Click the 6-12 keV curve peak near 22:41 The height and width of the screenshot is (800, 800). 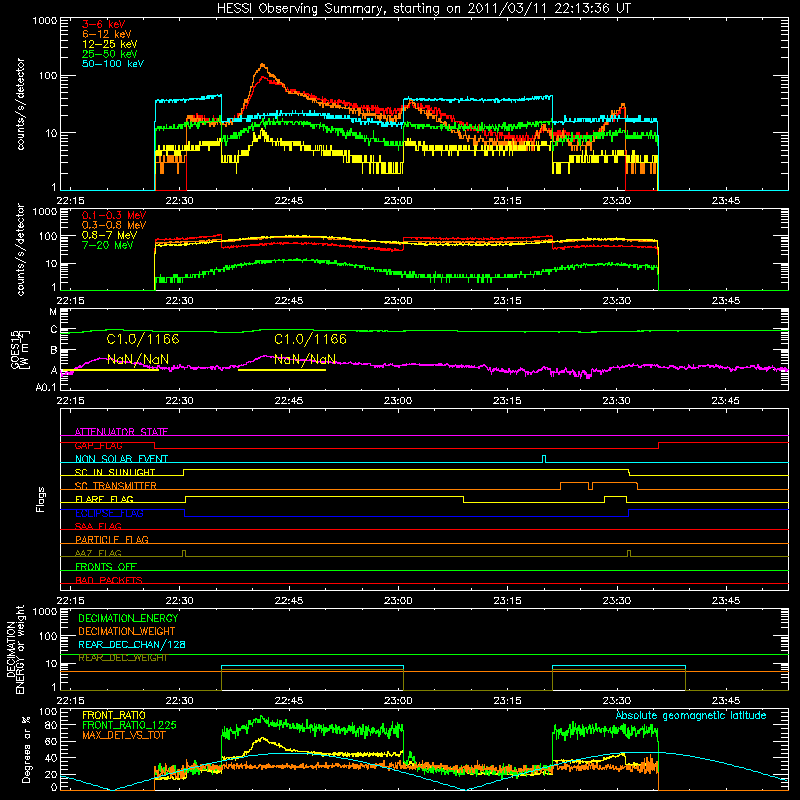tap(263, 65)
